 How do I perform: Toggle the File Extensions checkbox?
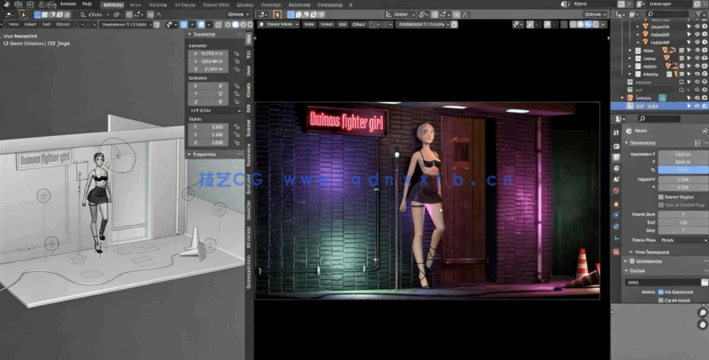point(661,292)
